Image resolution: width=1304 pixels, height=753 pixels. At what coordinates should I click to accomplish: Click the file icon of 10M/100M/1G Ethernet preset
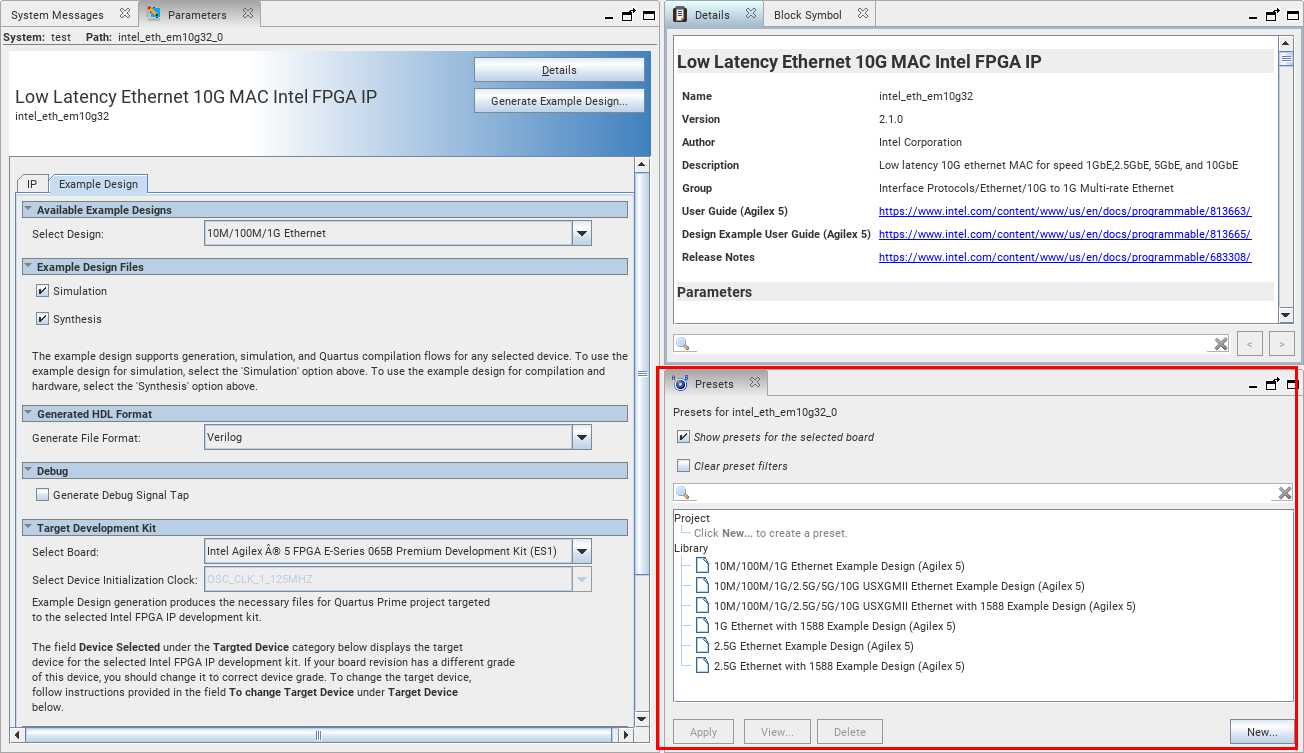[703, 566]
